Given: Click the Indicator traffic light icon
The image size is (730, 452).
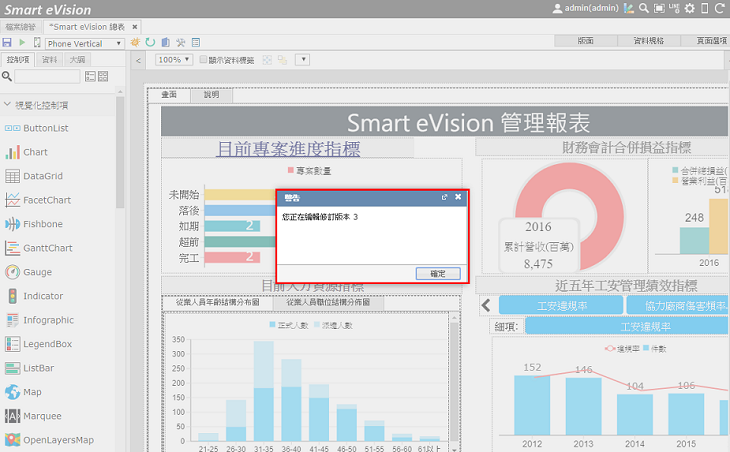Looking at the screenshot, I should click(13, 296).
